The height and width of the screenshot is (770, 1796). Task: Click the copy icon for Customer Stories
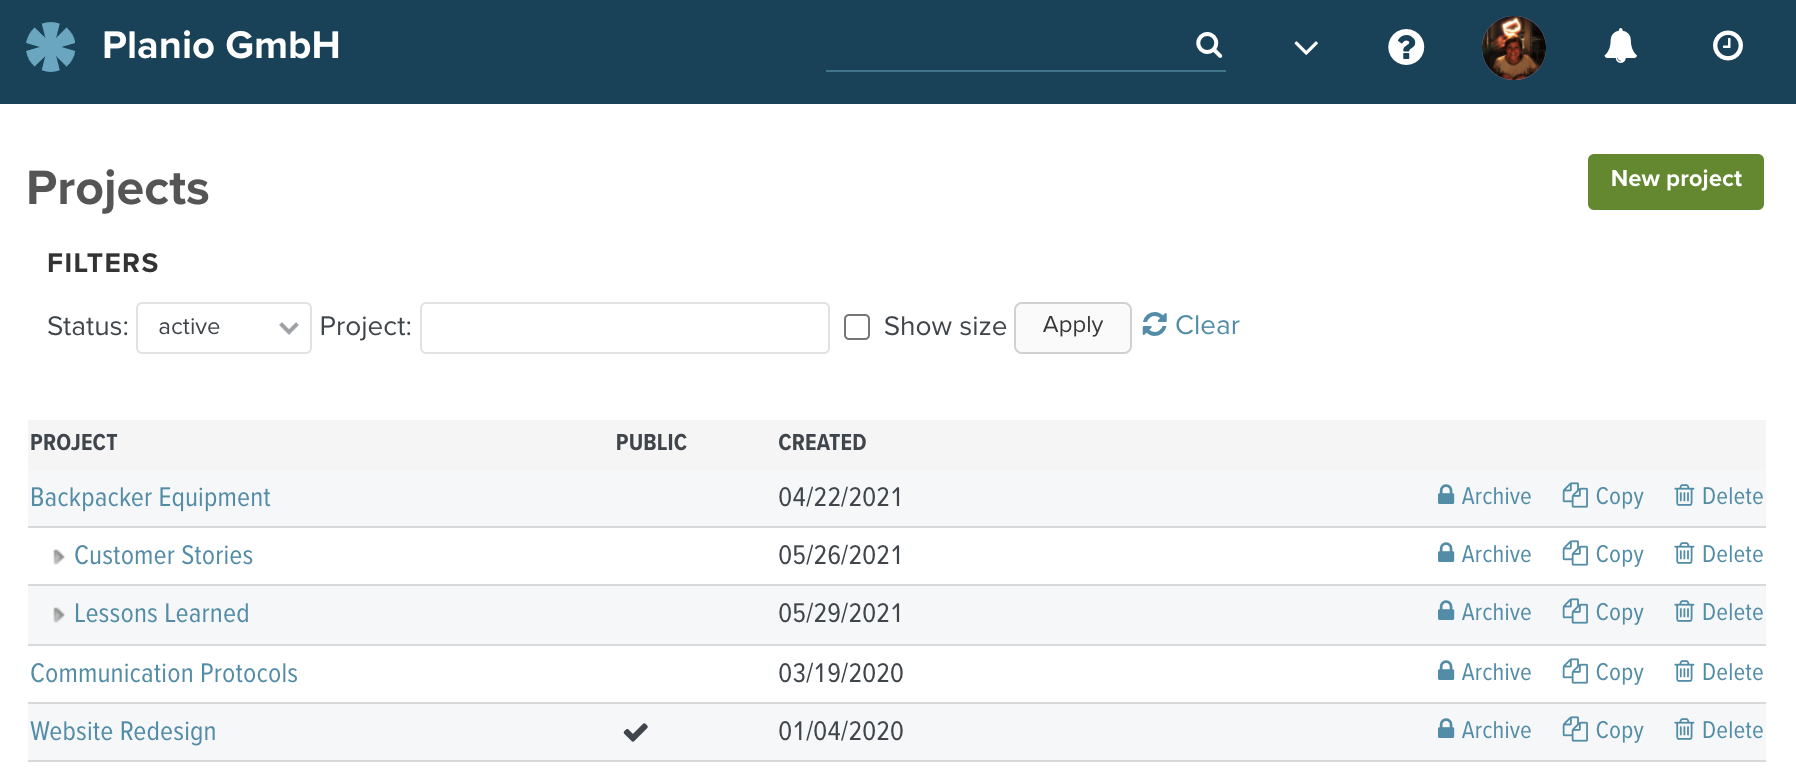pyautogui.click(x=1575, y=553)
